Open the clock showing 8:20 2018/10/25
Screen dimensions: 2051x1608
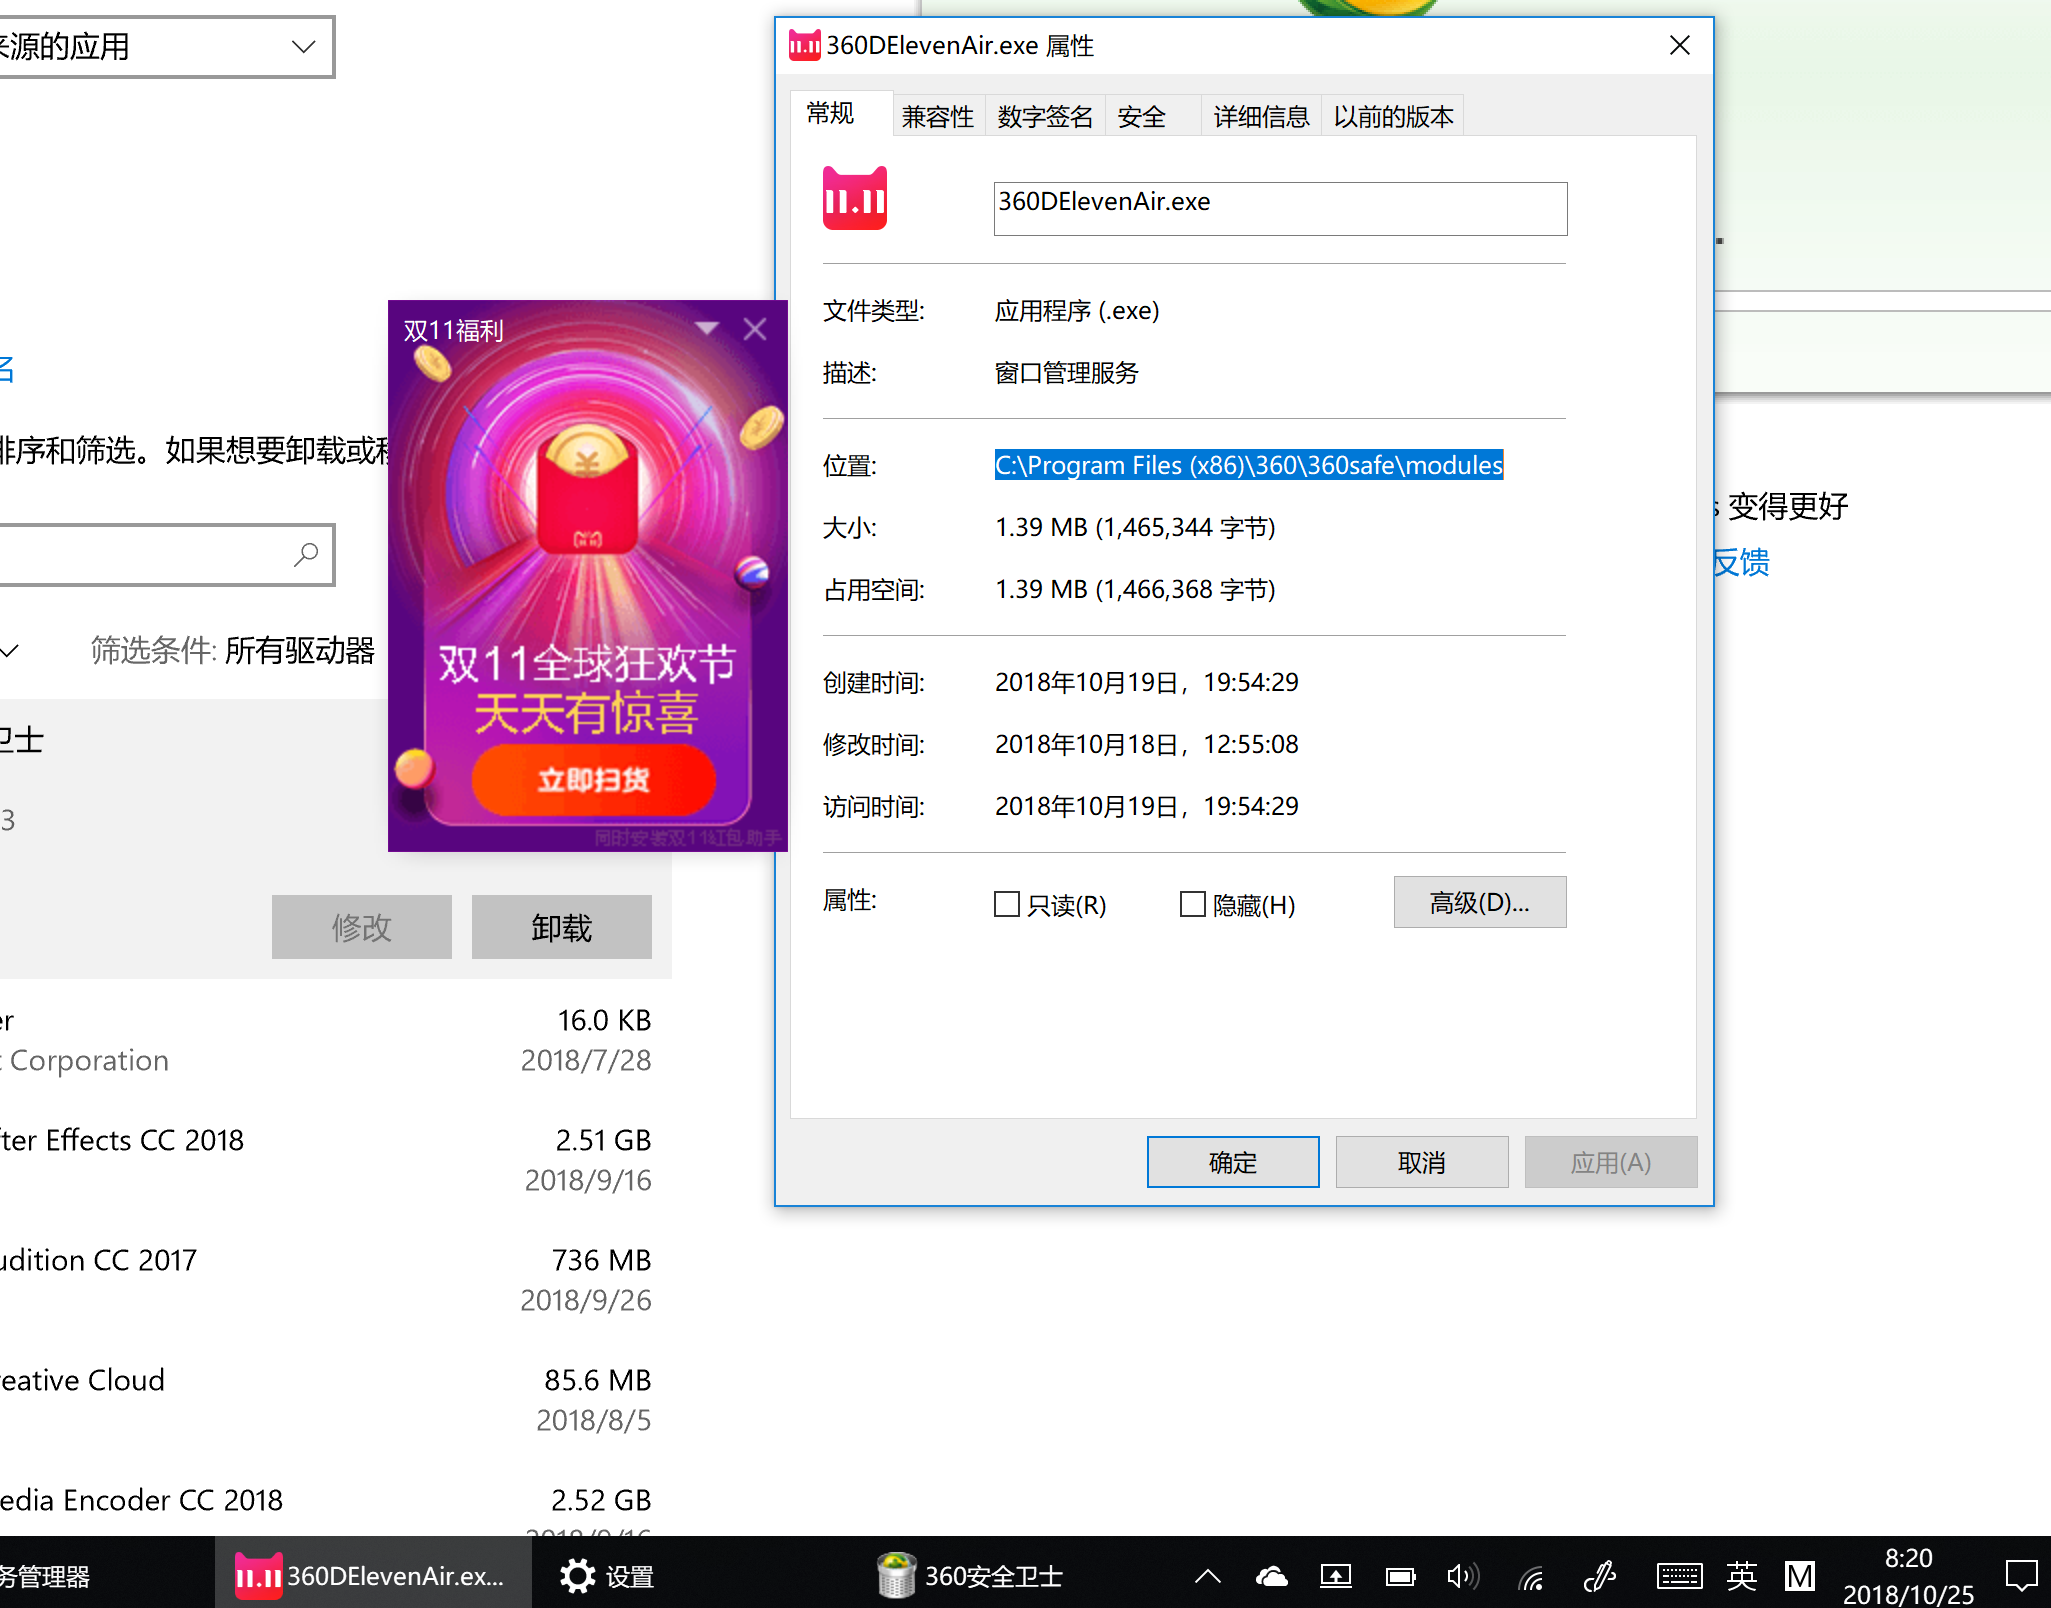click(x=1908, y=1576)
